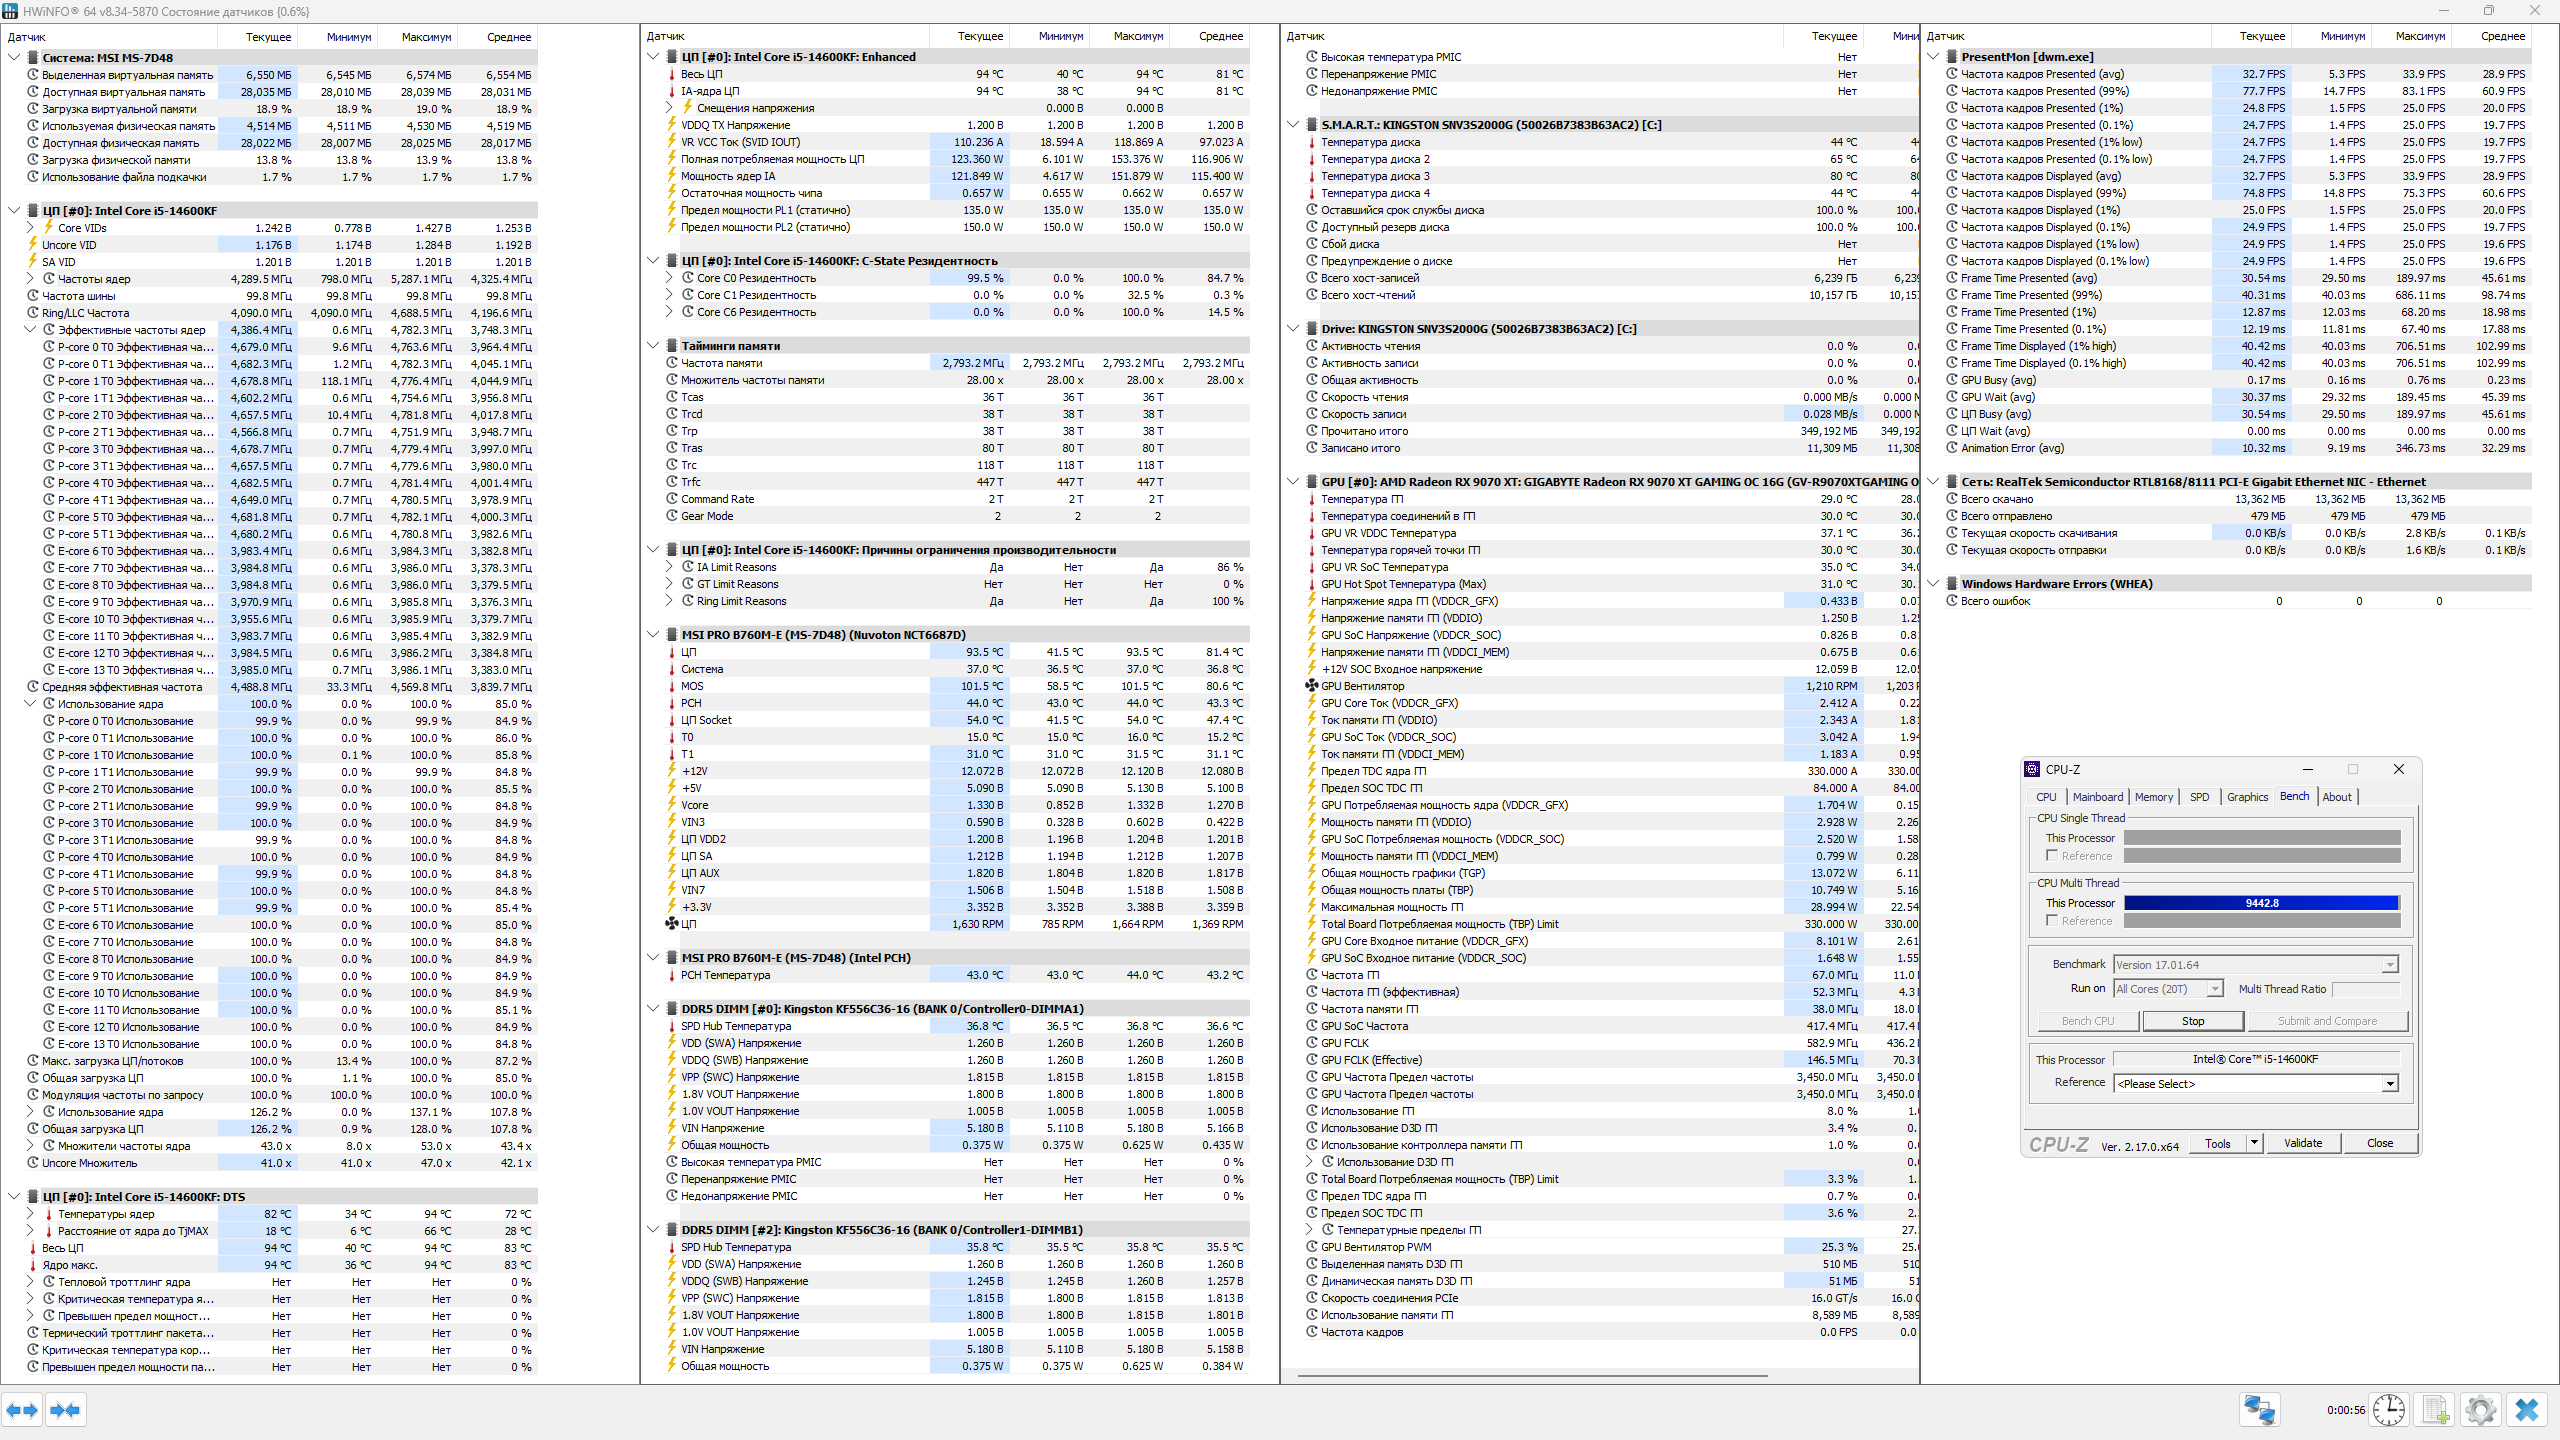Click the Validate button in CPU-Z
2560x1440 pixels.
[2303, 1143]
